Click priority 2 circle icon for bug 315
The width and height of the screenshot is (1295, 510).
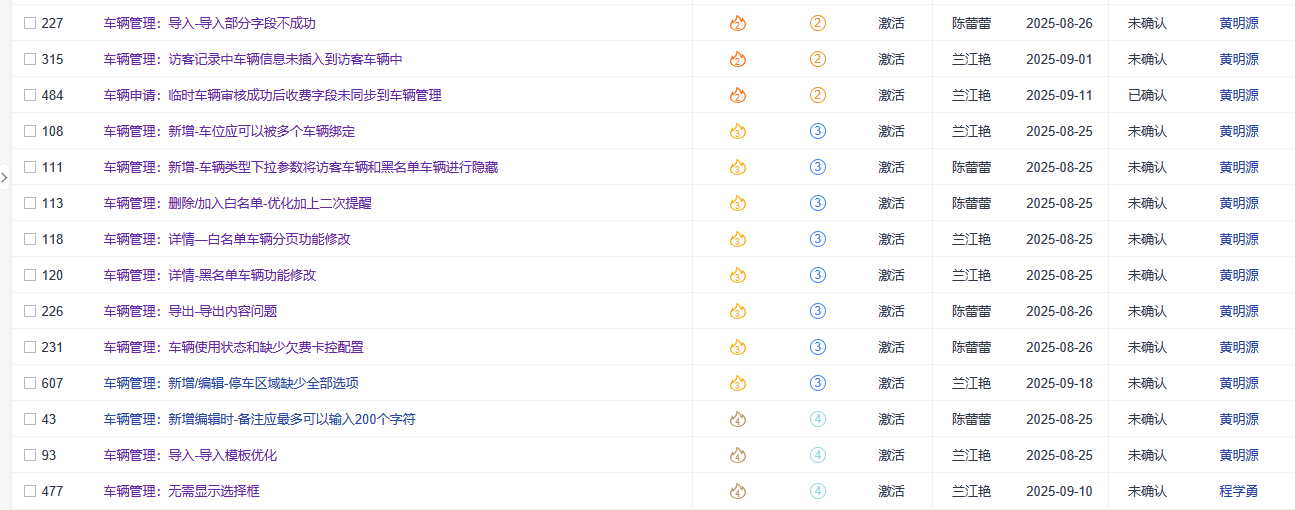click(x=818, y=59)
